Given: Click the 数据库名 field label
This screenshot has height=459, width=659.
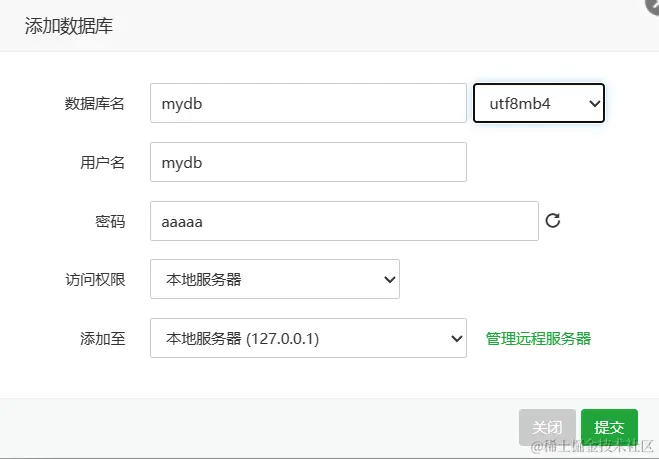Looking at the screenshot, I should [x=95, y=104].
